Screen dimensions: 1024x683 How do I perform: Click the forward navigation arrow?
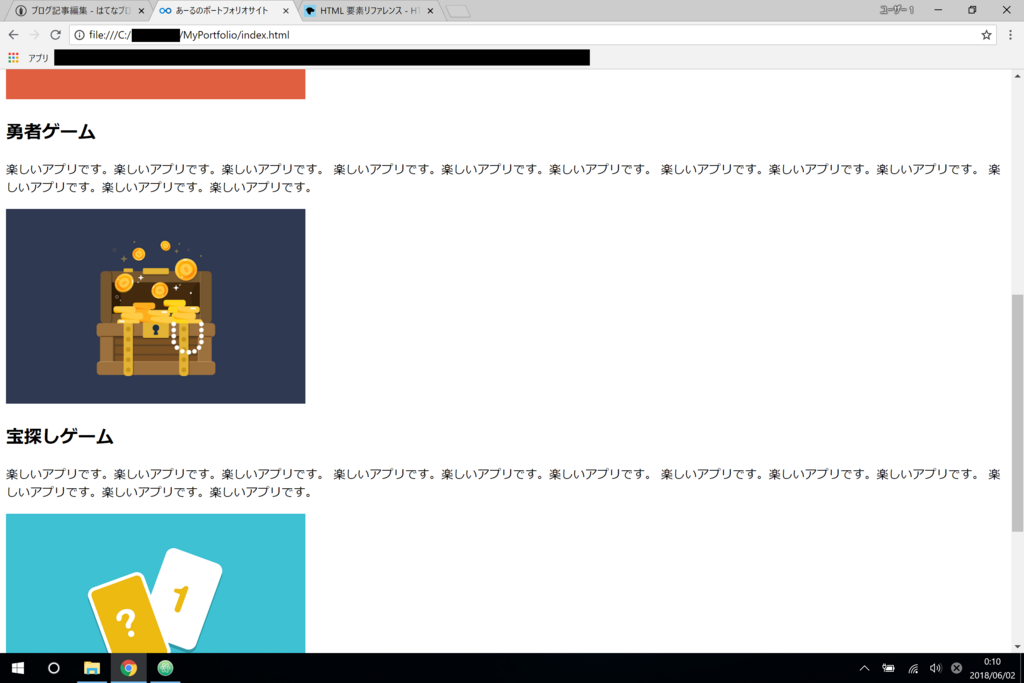(36, 34)
